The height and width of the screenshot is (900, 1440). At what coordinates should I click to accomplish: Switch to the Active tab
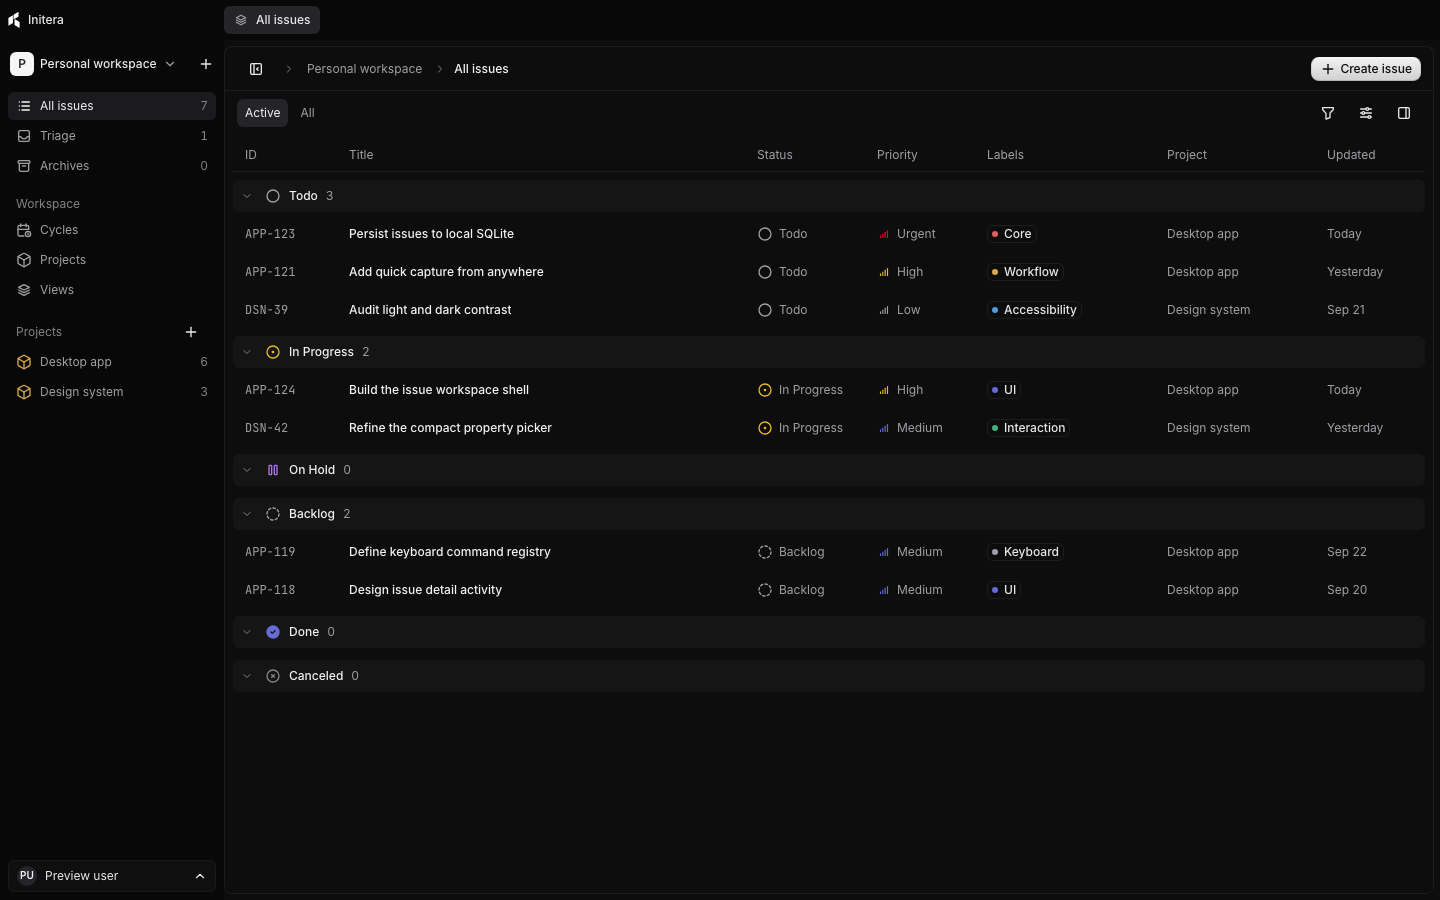(262, 113)
